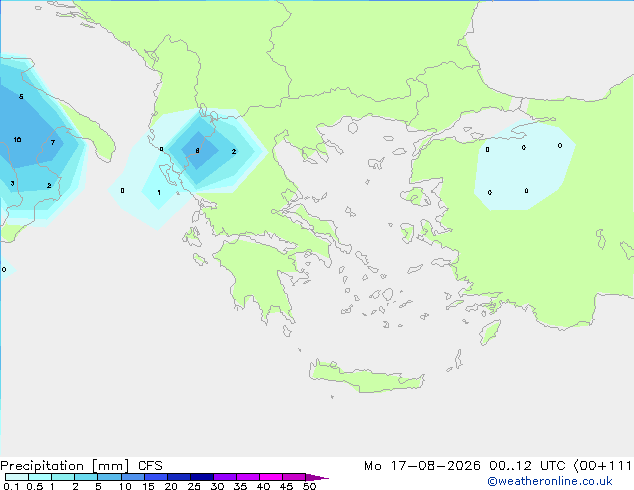Click the weatheronline.co.uk copyright link
634x490 pixels.
(549, 481)
